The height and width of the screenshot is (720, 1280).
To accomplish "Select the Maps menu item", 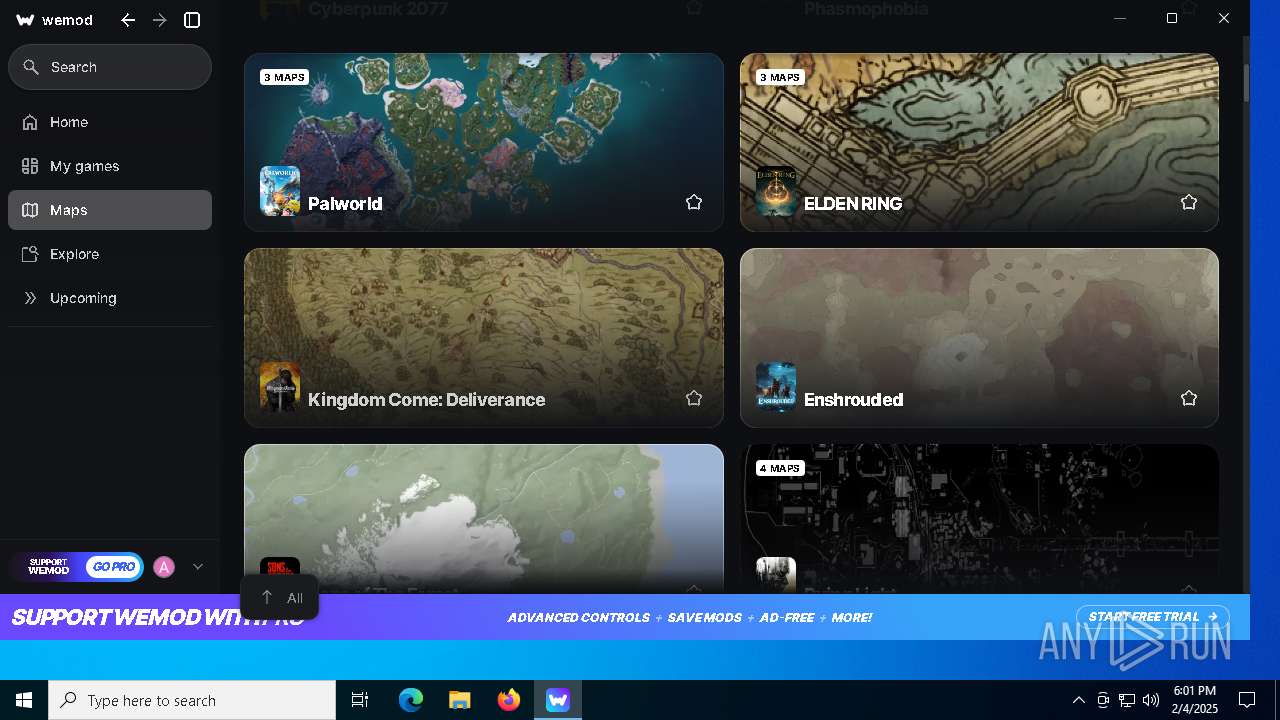I will pyautogui.click(x=110, y=210).
